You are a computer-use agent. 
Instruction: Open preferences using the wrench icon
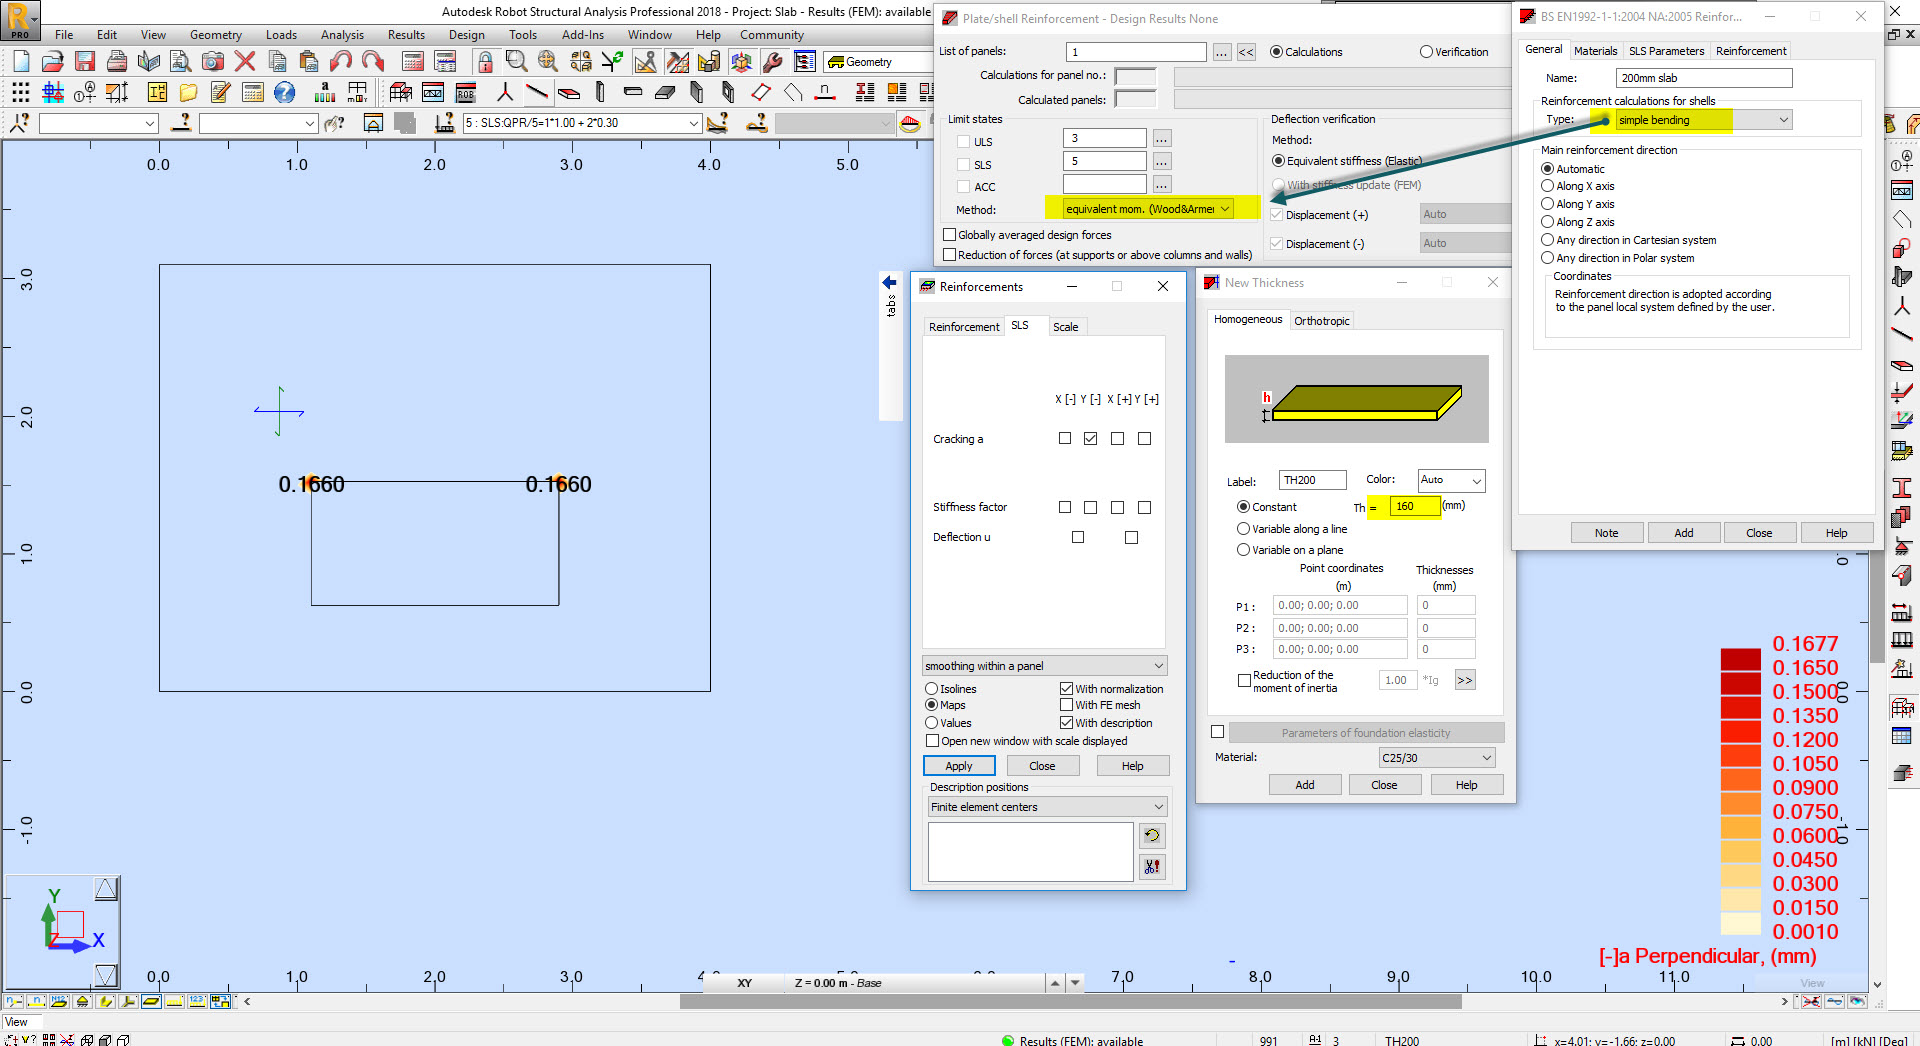[772, 62]
